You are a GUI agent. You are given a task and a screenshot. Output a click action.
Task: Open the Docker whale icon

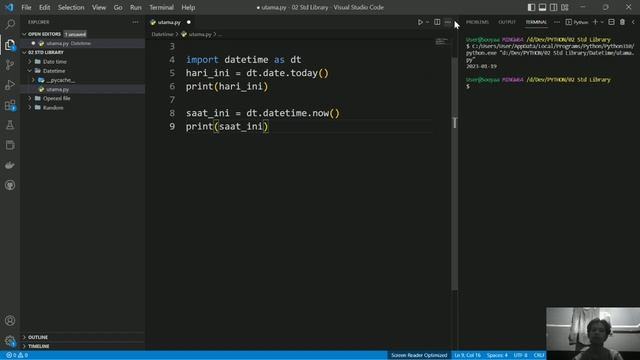point(10,165)
